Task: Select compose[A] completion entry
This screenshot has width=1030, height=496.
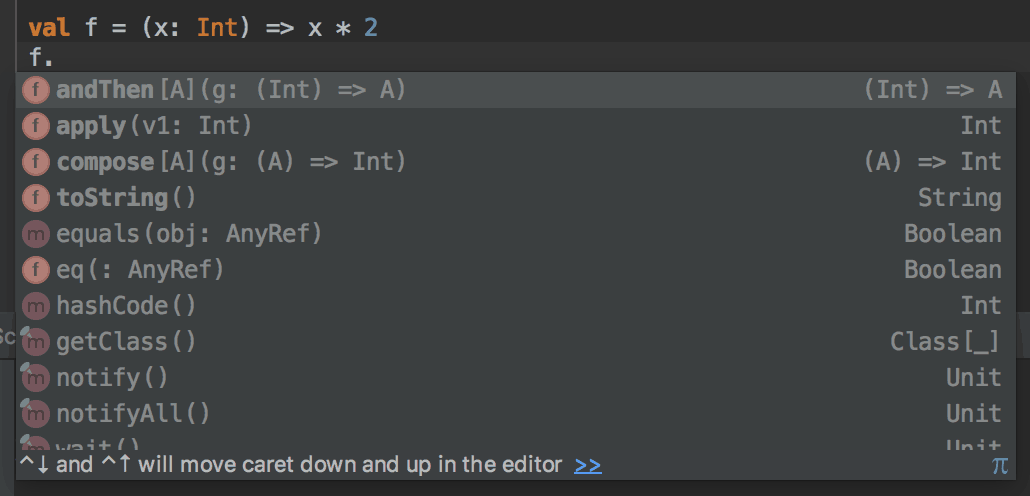Action: [231, 162]
